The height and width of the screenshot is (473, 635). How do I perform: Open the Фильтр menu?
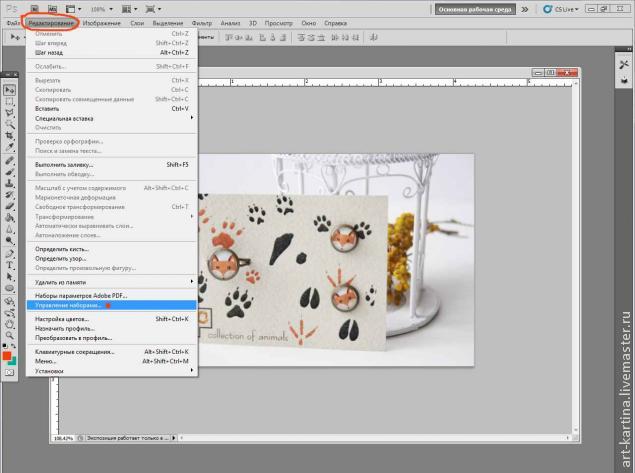tap(202, 23)
